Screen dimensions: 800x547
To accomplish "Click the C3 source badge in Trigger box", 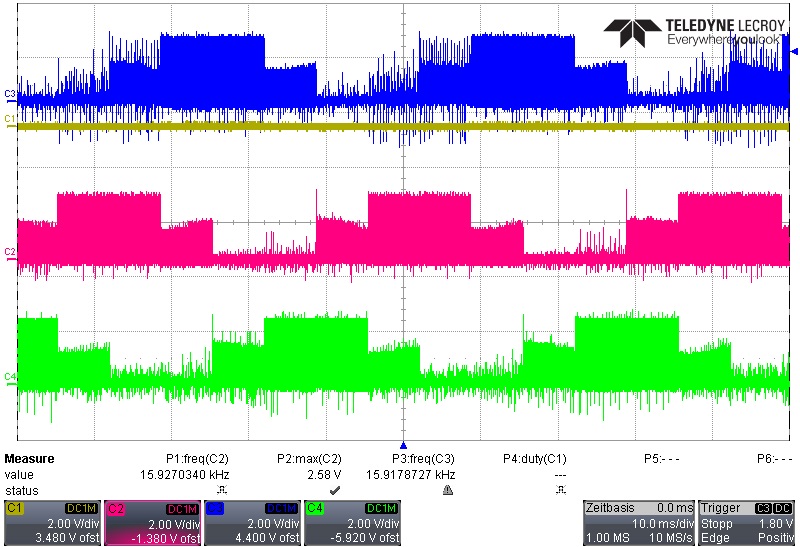I will pos(763,508).
